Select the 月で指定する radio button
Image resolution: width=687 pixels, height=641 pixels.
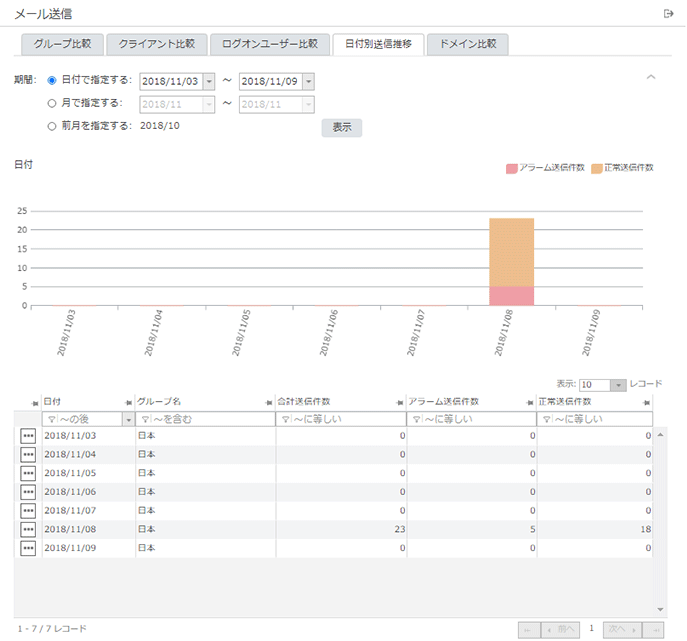(52, 102)
